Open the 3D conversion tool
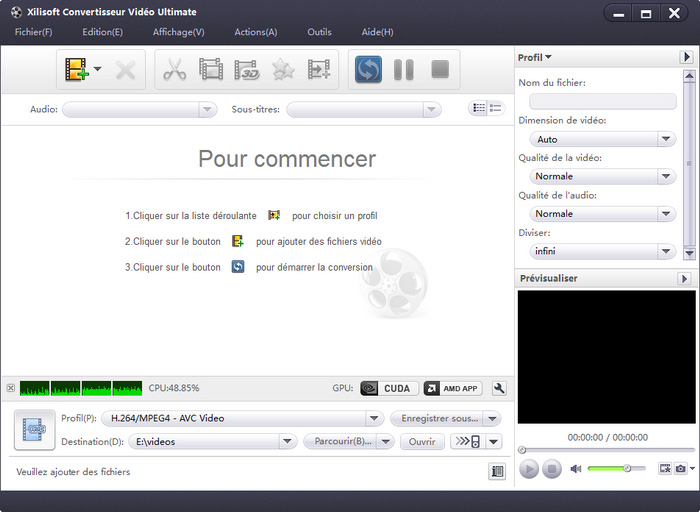700x512 pixels. (247, 70)
